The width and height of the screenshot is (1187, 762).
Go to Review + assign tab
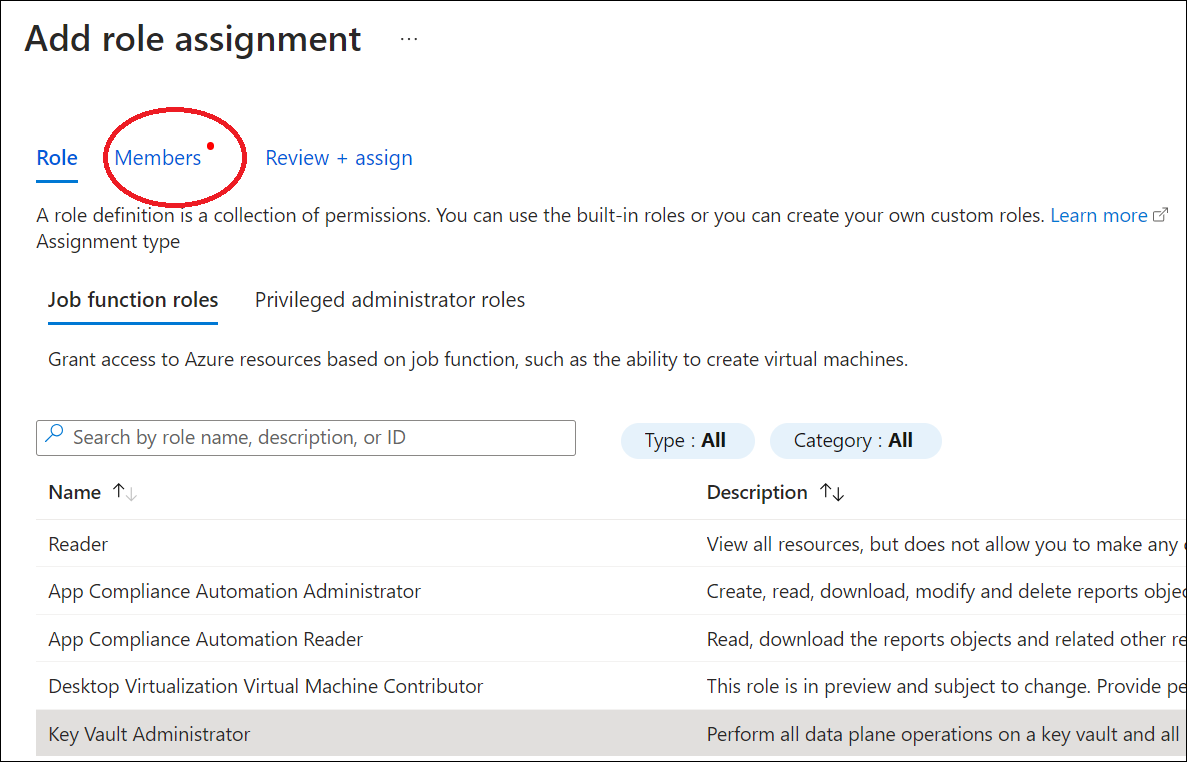tap(338, 158)
